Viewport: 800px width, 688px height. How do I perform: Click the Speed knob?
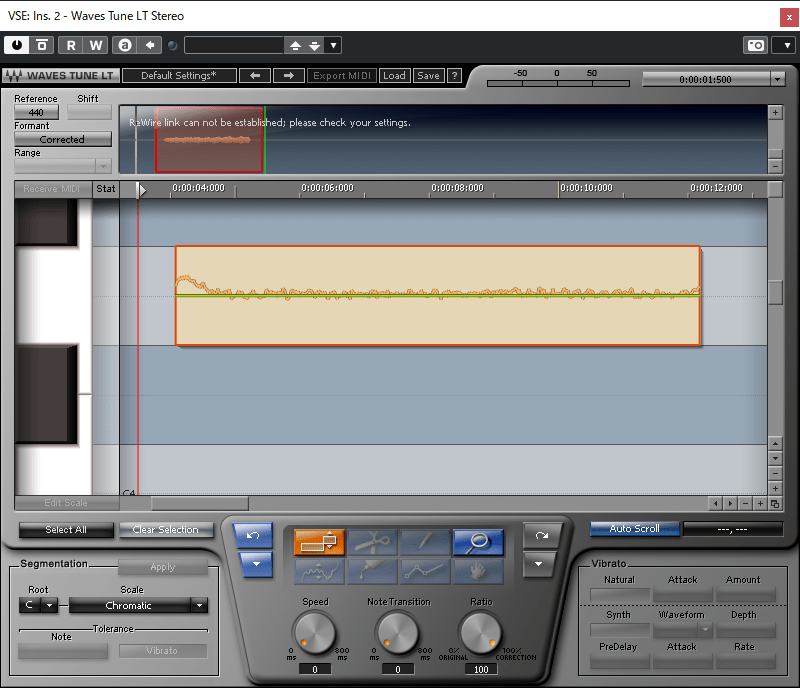[315, 633]
